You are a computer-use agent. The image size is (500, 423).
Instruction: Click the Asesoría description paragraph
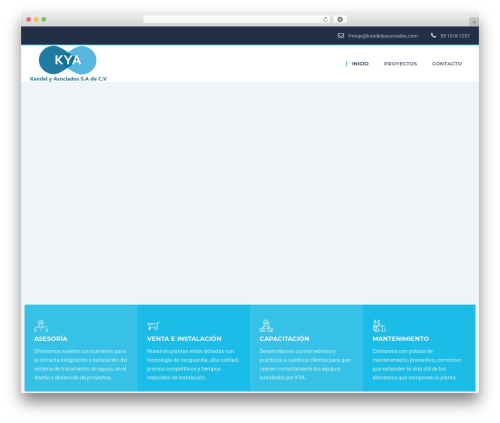pyautogui.click(x=80, y=364)
